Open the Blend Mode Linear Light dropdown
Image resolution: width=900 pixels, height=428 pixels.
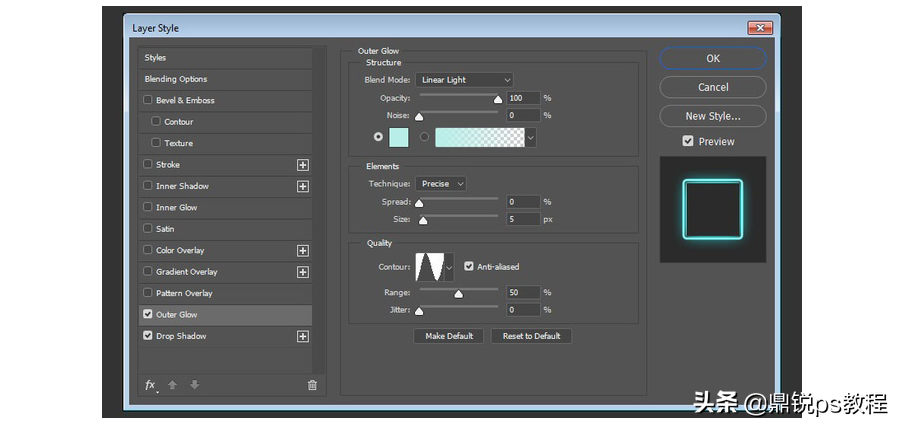pyautogui.click(x=464, y=80)
